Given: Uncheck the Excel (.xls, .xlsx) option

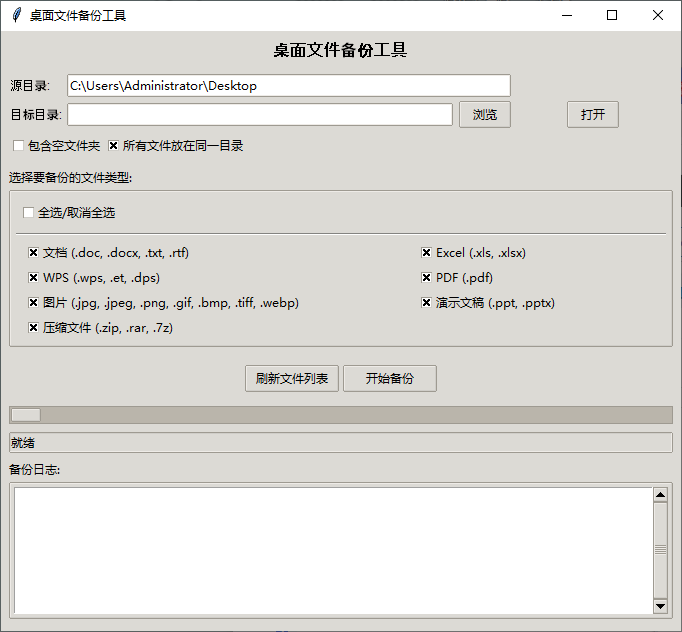Looking at the screenshot, I should 426,253.
